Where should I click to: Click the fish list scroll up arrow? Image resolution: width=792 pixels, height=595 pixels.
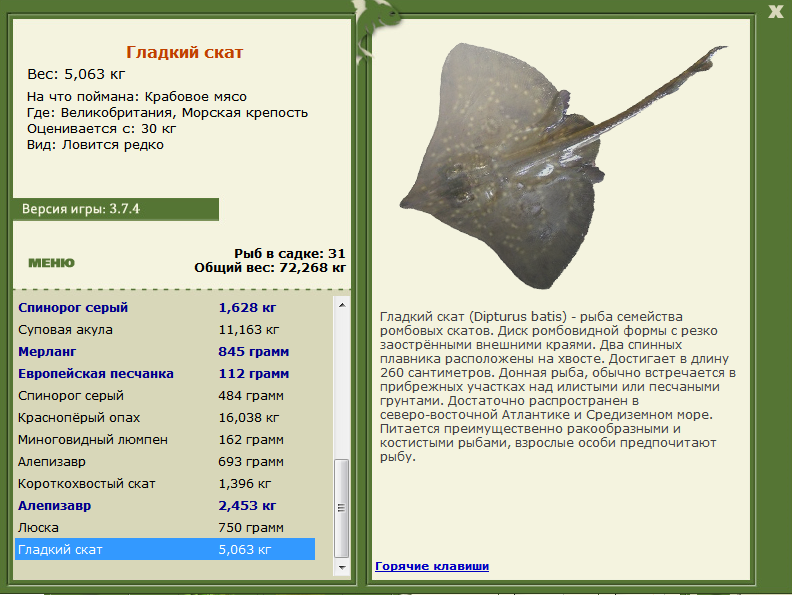pyautogui.click(x=342, y=305)
